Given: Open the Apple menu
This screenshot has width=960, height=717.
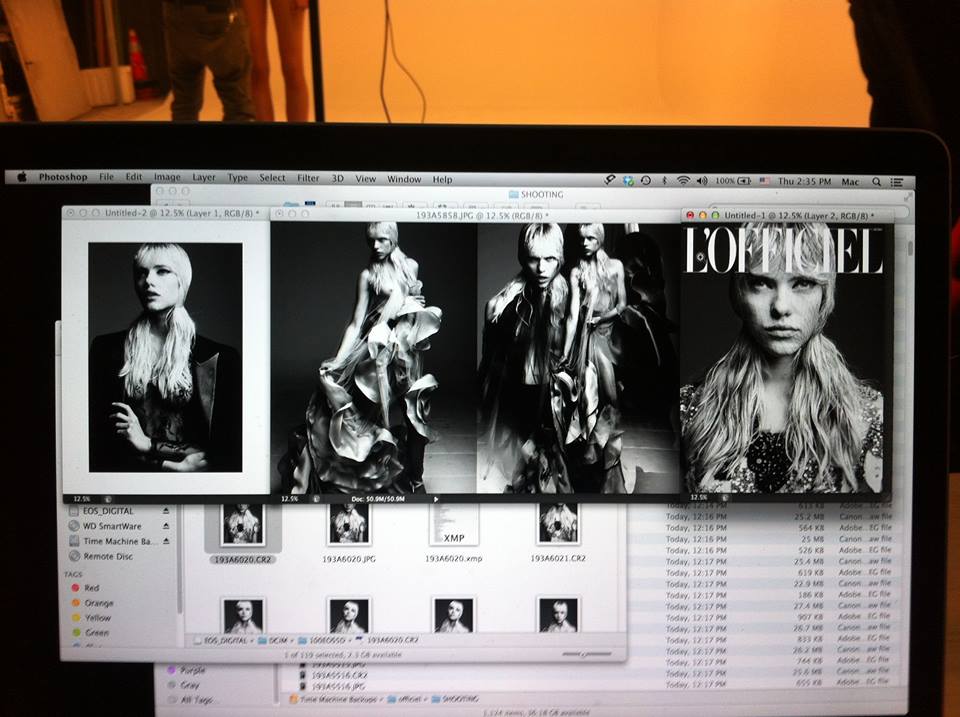Looking at the screenshot, I should click(22, 177).
